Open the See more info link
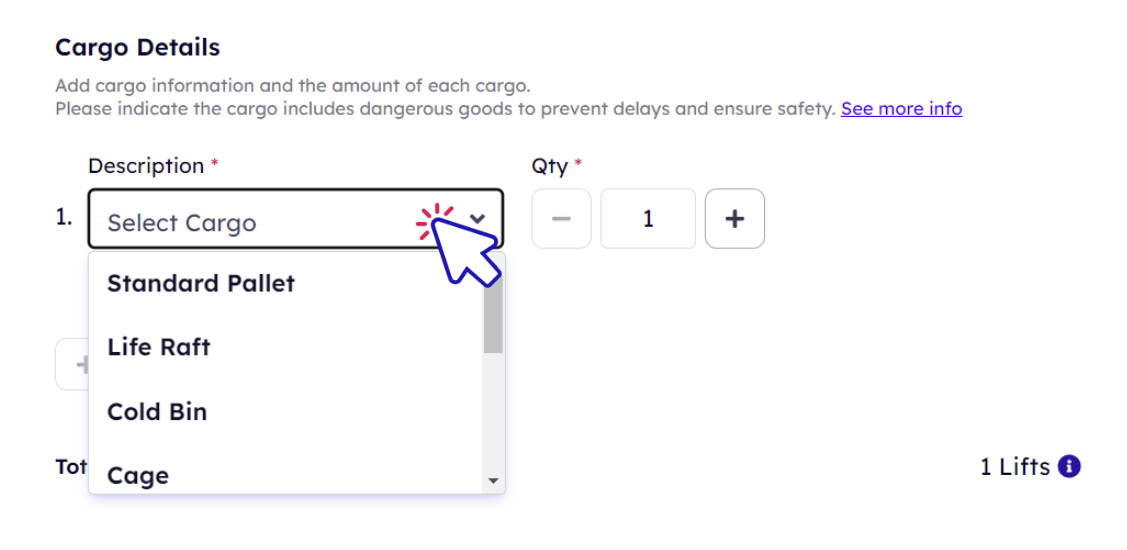This screenshot has height=550, width=1127. pos(901,109)
